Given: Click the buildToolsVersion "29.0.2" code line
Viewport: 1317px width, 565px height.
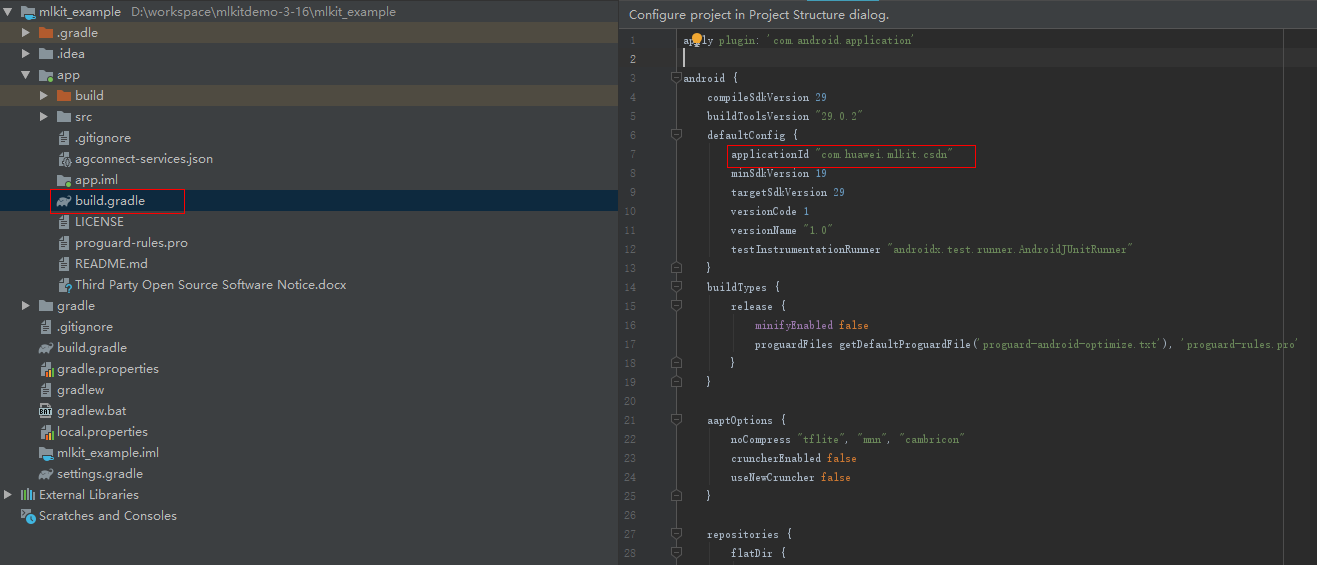Looking at the screenshot, I should [785, 116].
